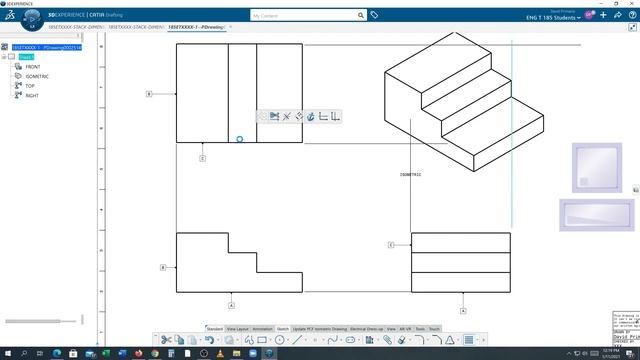640x360 pixels.
Task: Collapse the Sheet.1 tree node
Action: 4,57
